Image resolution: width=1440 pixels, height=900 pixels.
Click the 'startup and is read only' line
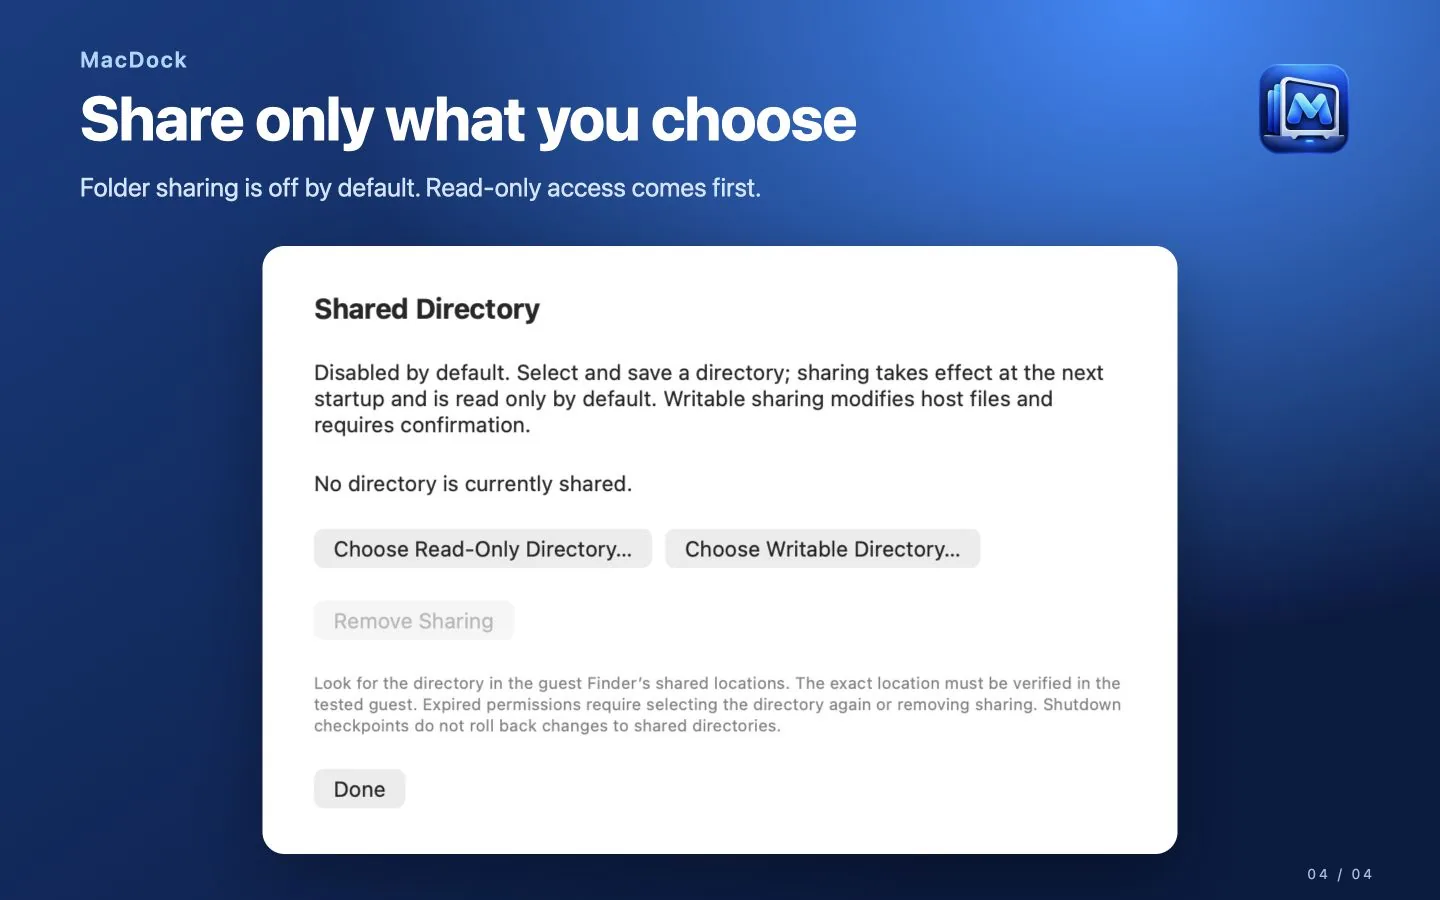coord(683,399)
